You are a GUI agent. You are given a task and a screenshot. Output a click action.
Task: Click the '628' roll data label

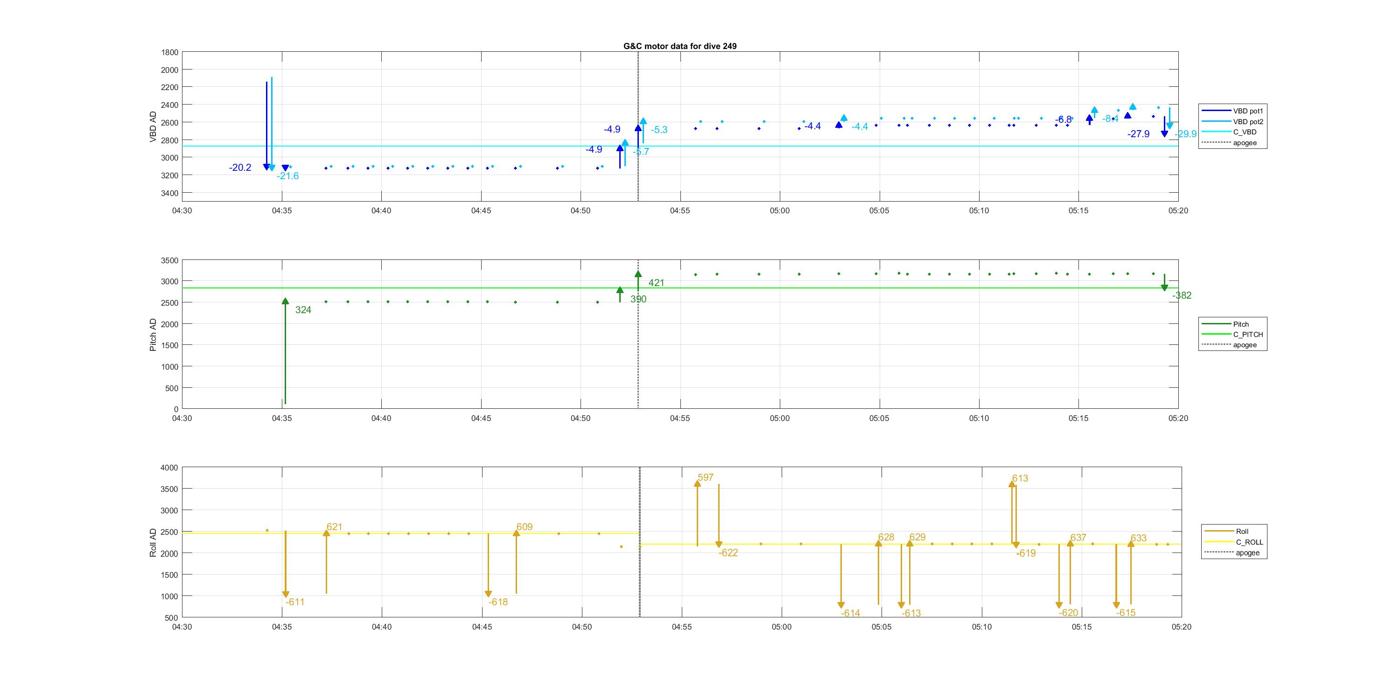click(x=886, y=538)
